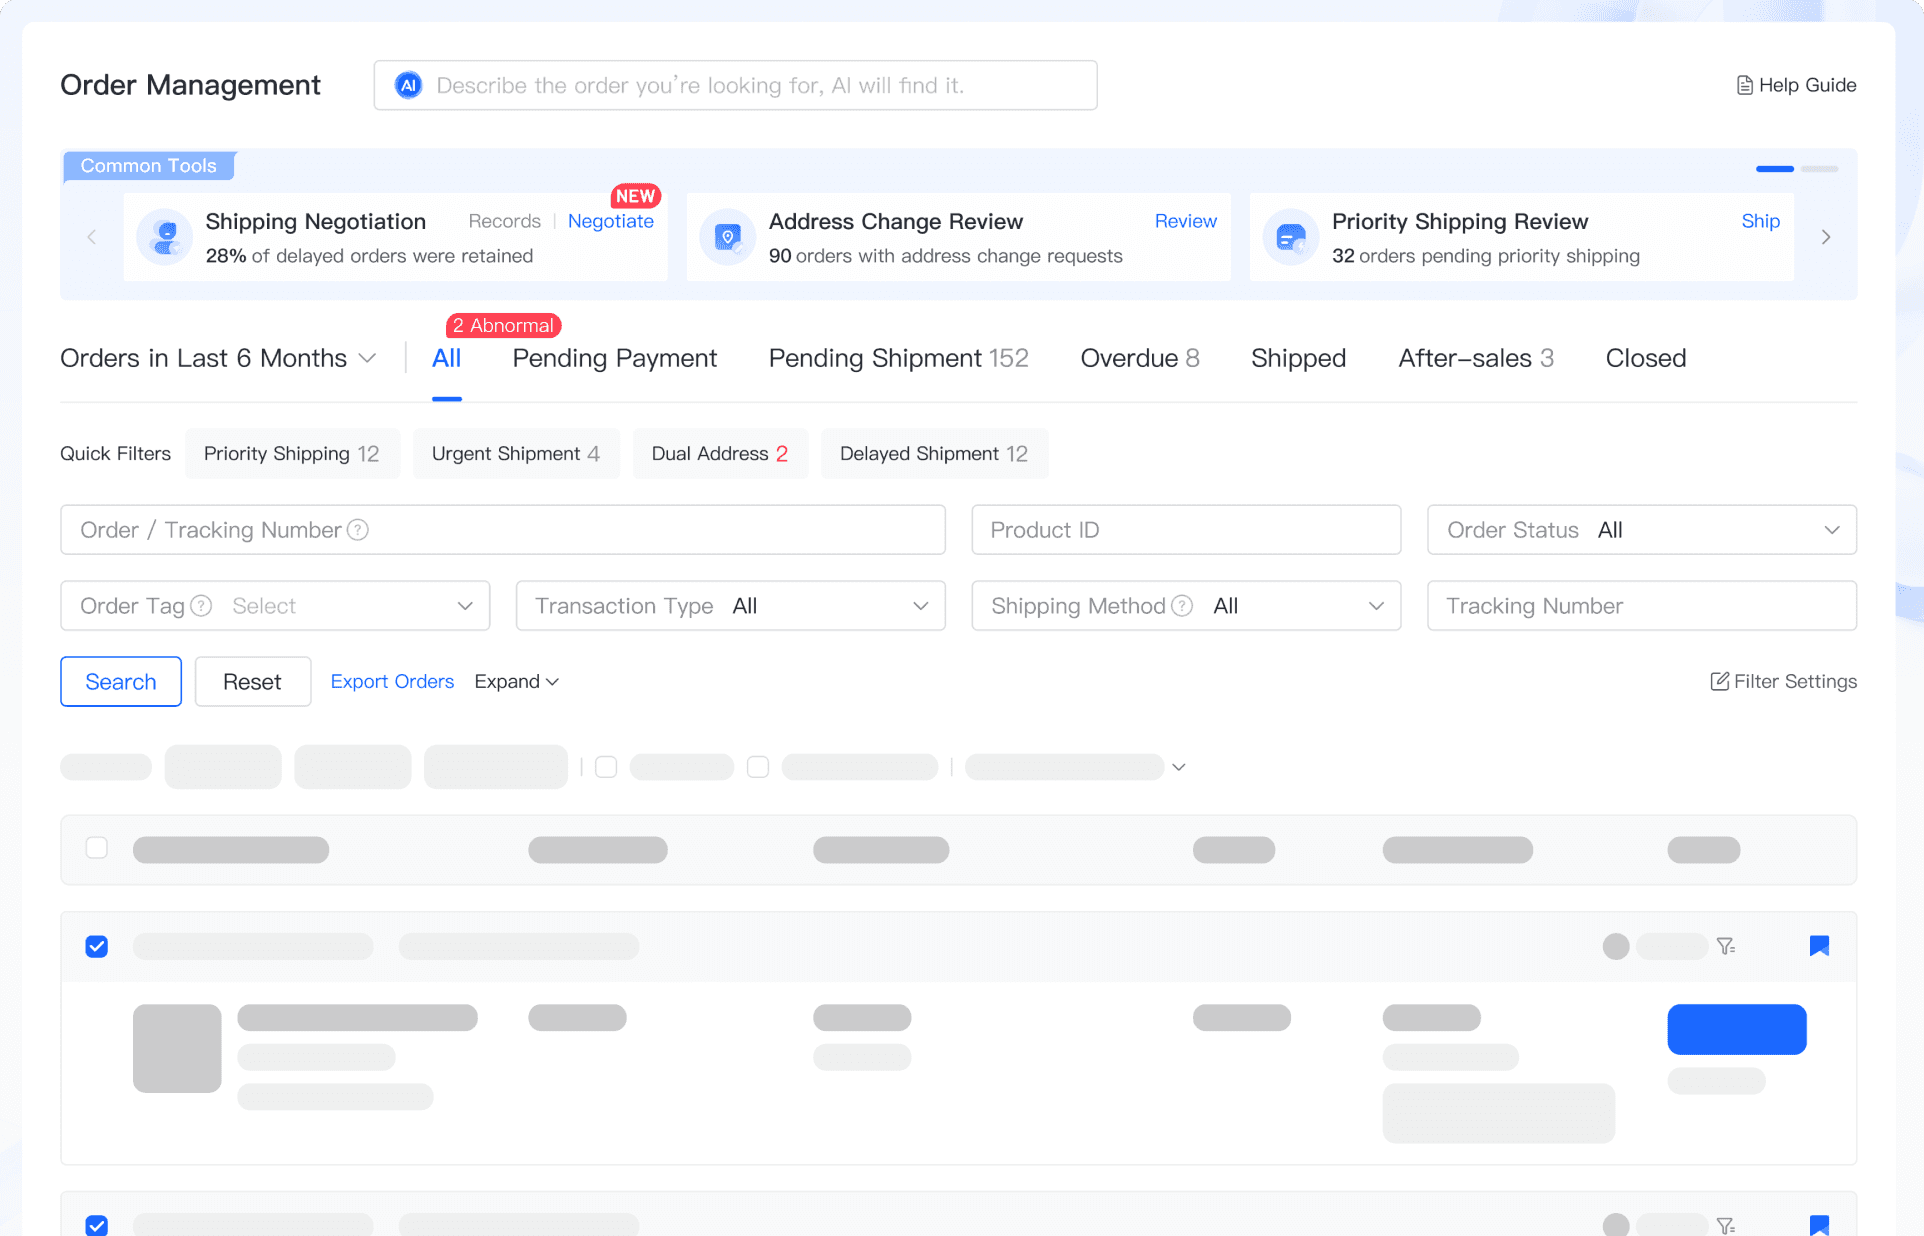Screen dimensions: 1924x1236
Task: Uncheck the first order's checkbox
Action: click(97, 946)
